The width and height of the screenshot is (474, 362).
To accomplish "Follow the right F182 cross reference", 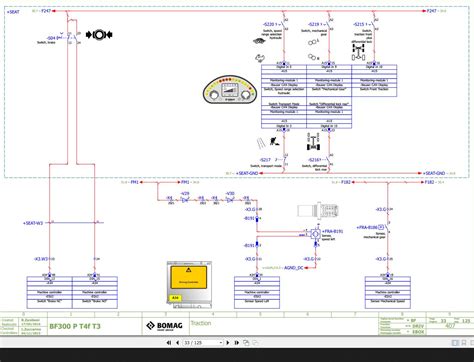I will click(x=429, y=182).
